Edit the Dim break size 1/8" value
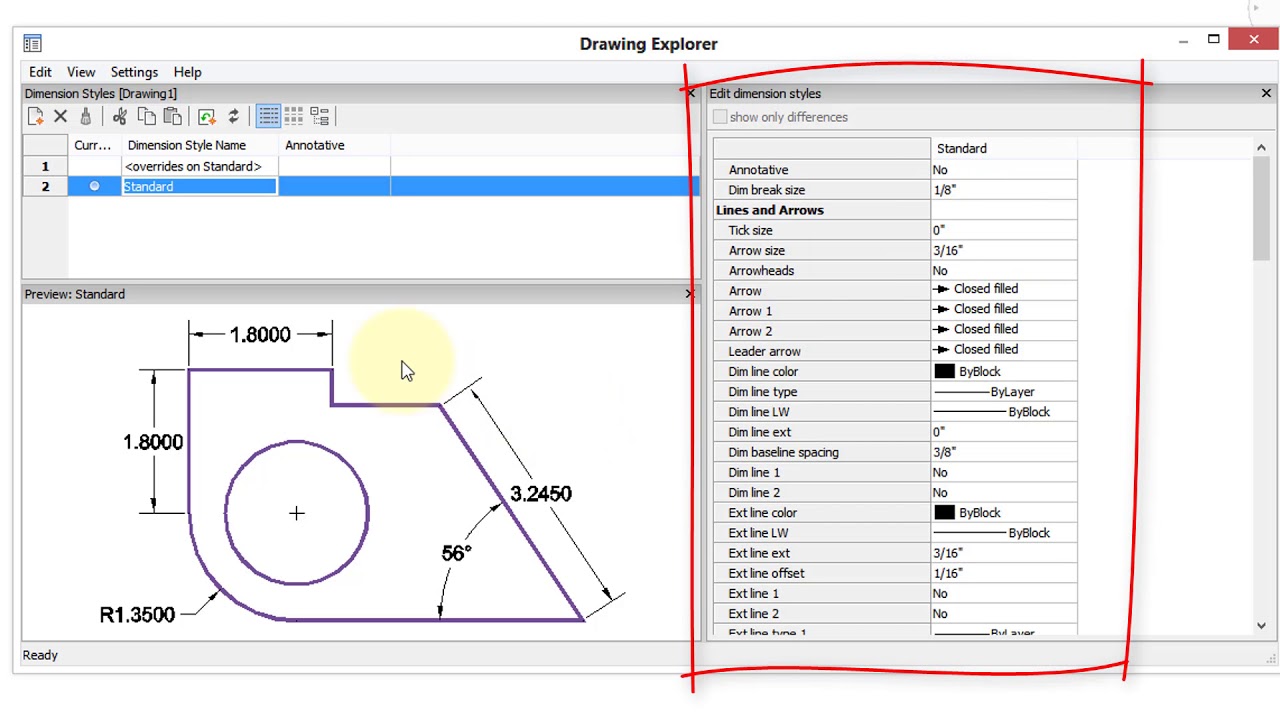The width and height of the screenshot is (1280, 720). coord(1004,190)
